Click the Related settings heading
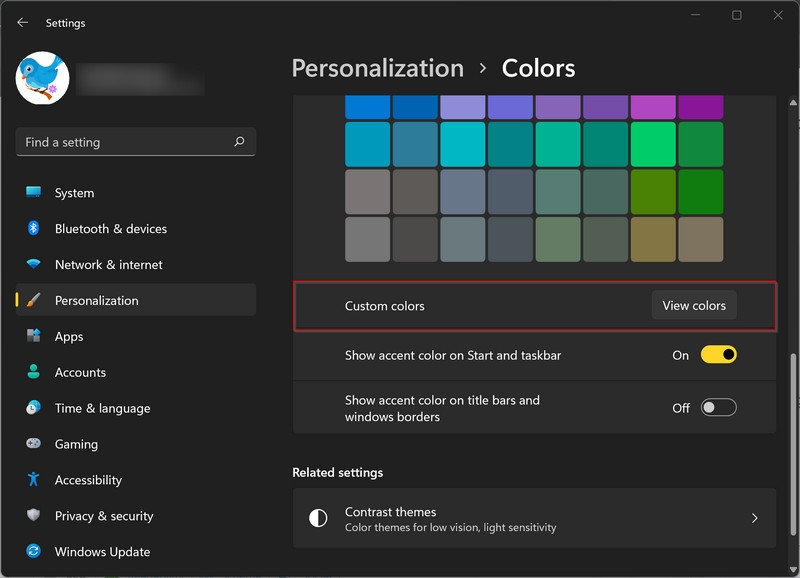The image size is (800, 578). click(337, 472)
